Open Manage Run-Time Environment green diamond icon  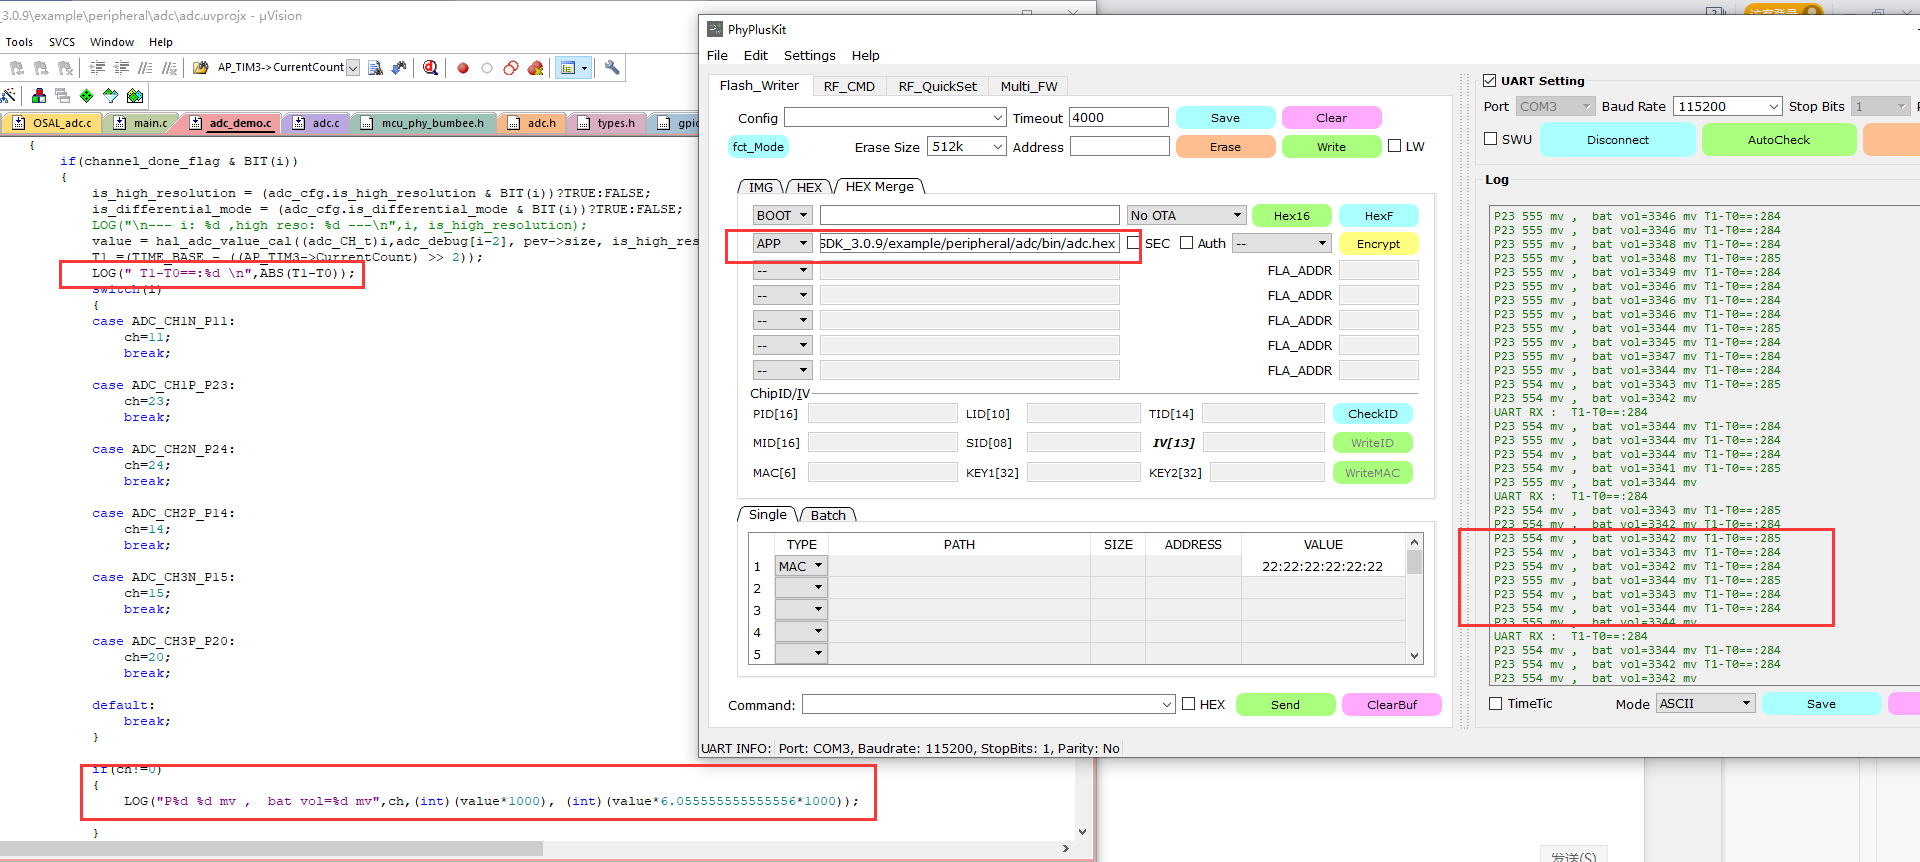(87, 96)
